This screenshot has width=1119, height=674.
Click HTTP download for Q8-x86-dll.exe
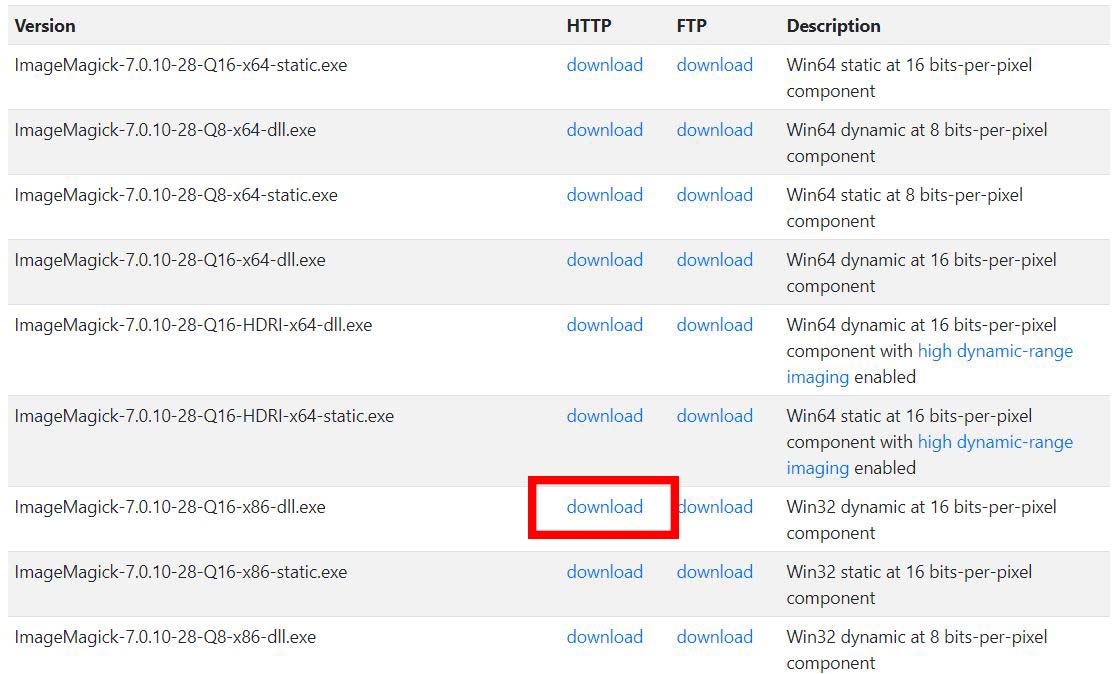tap(604, 637)
